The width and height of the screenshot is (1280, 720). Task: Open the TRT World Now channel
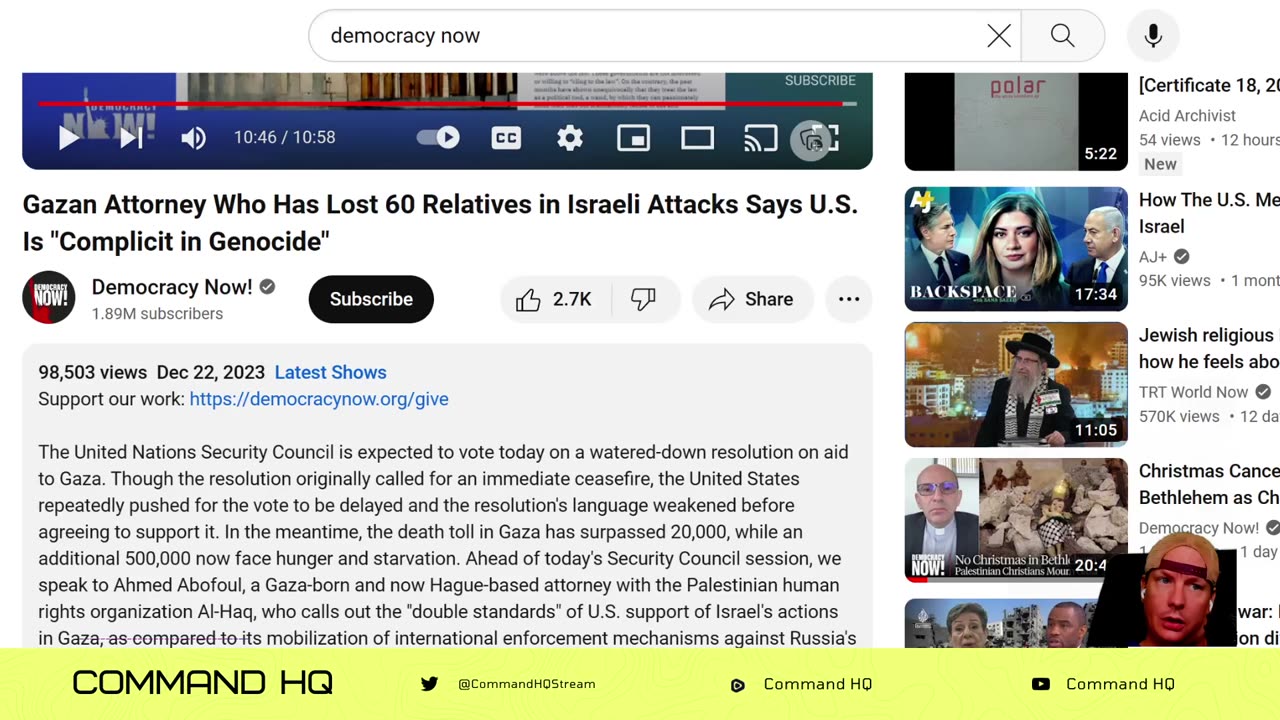pyautogui.click(x=1193, y=392)
